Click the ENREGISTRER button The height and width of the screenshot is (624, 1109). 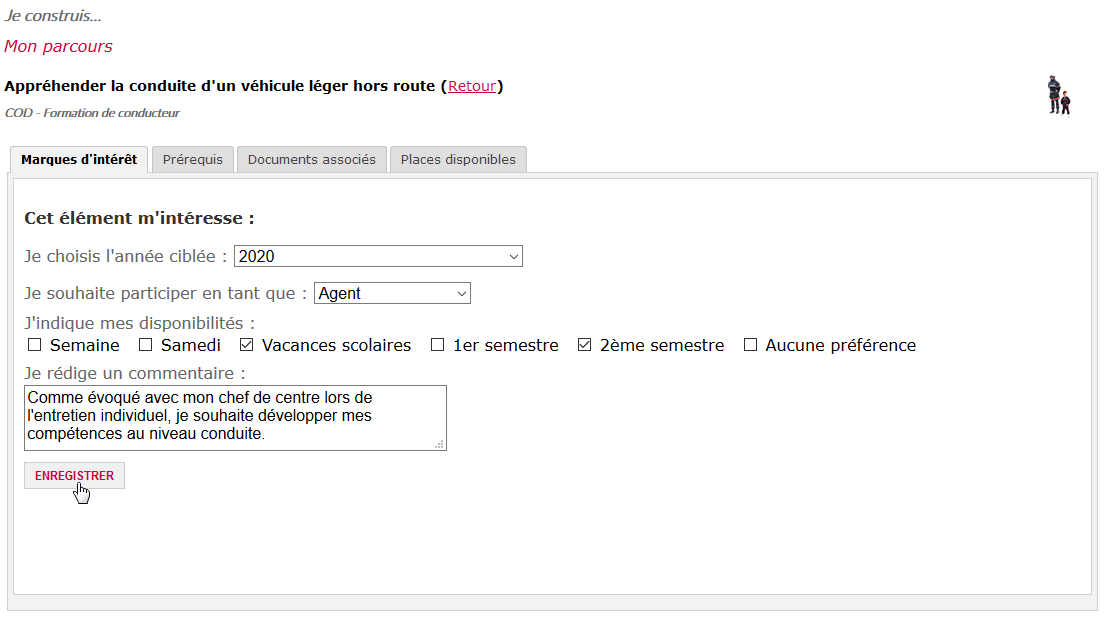pyautogui.click(x=74, y=475)
